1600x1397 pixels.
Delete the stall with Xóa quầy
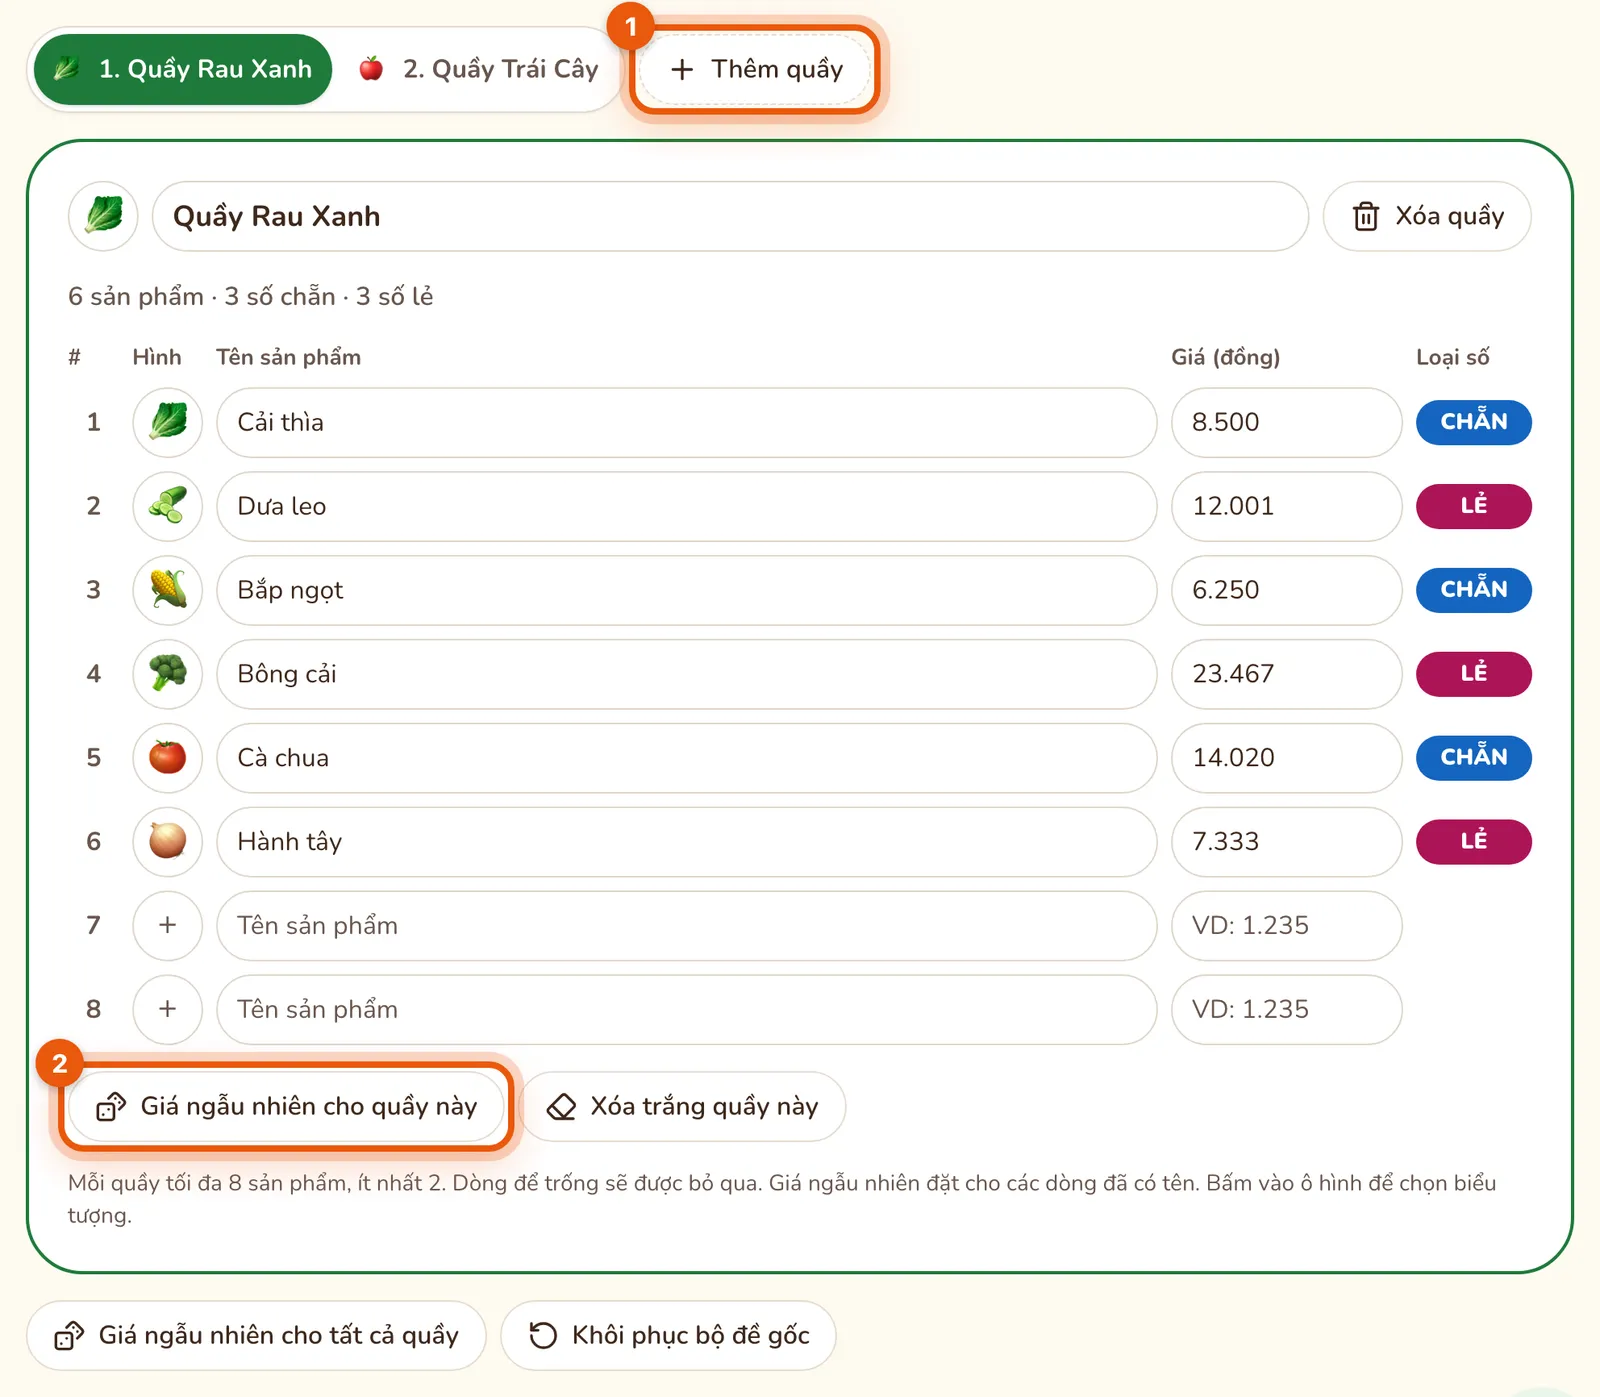[1427, 216]
